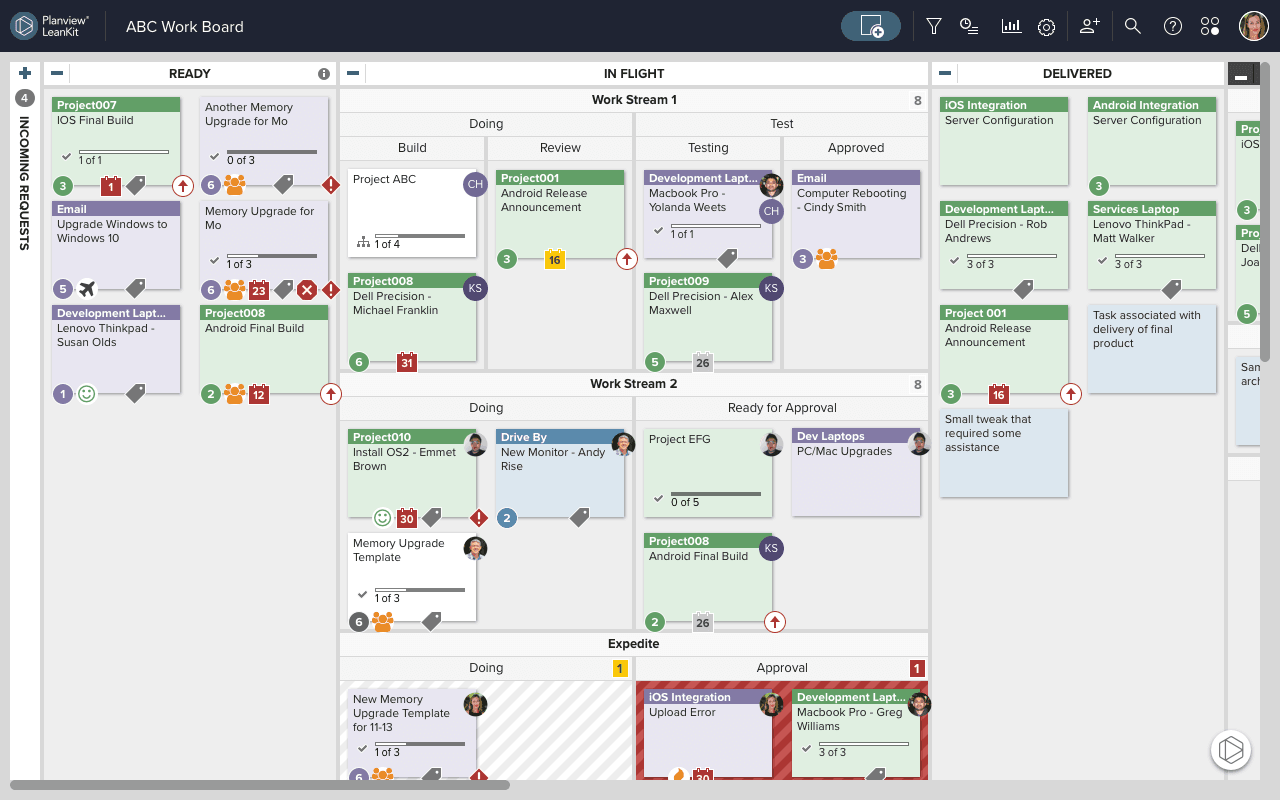Screen dimensions: 1280x800
Task: Open the reports bar chart icon
Action: 1011,26
